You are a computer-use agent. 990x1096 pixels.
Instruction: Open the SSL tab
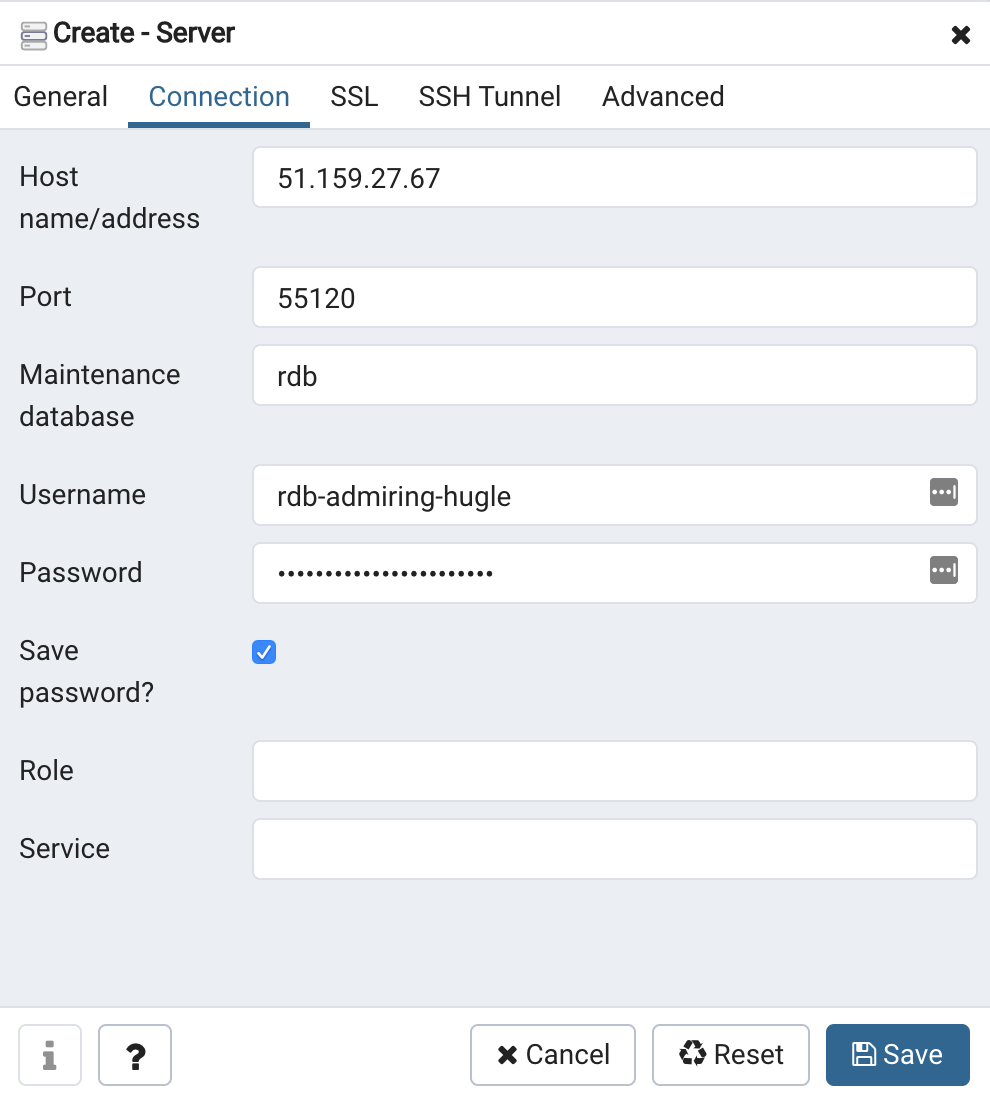[x=354, y=97]
